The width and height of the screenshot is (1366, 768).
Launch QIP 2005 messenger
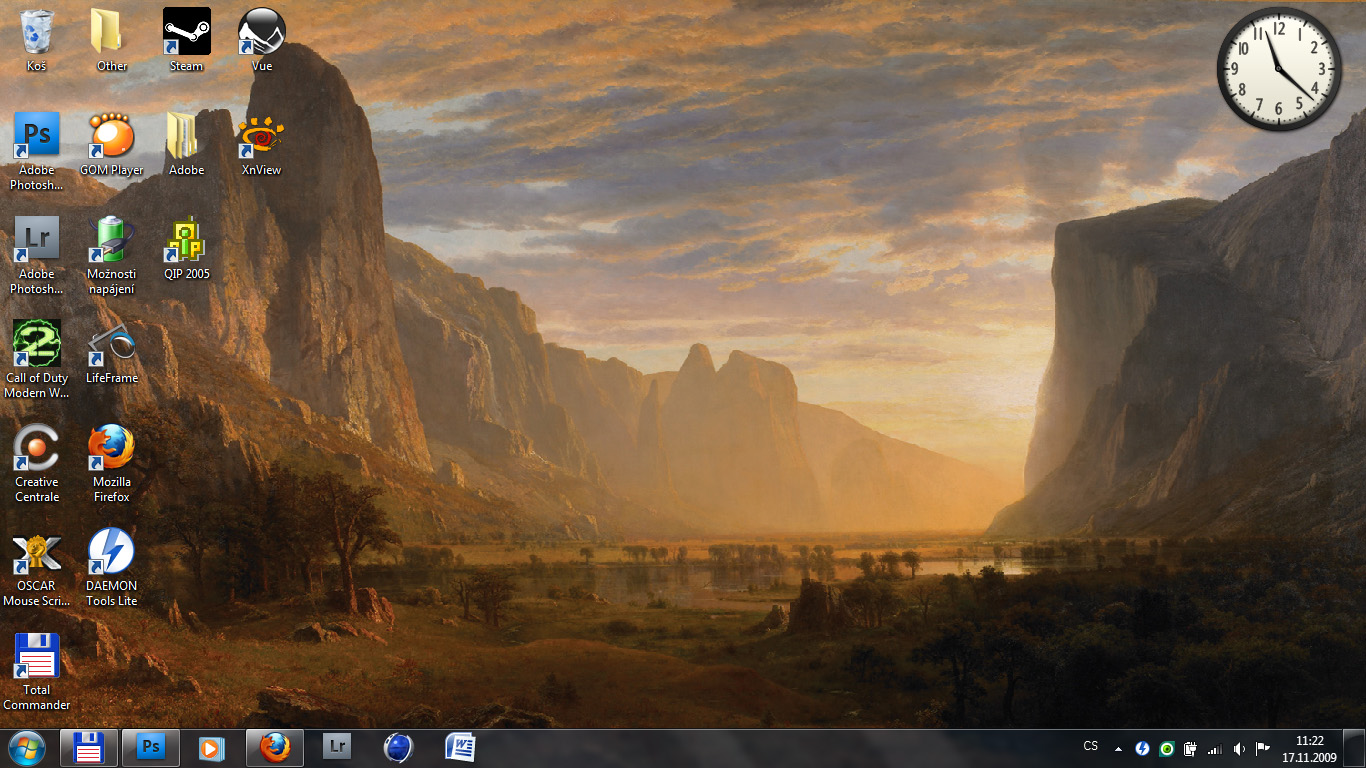186,237
